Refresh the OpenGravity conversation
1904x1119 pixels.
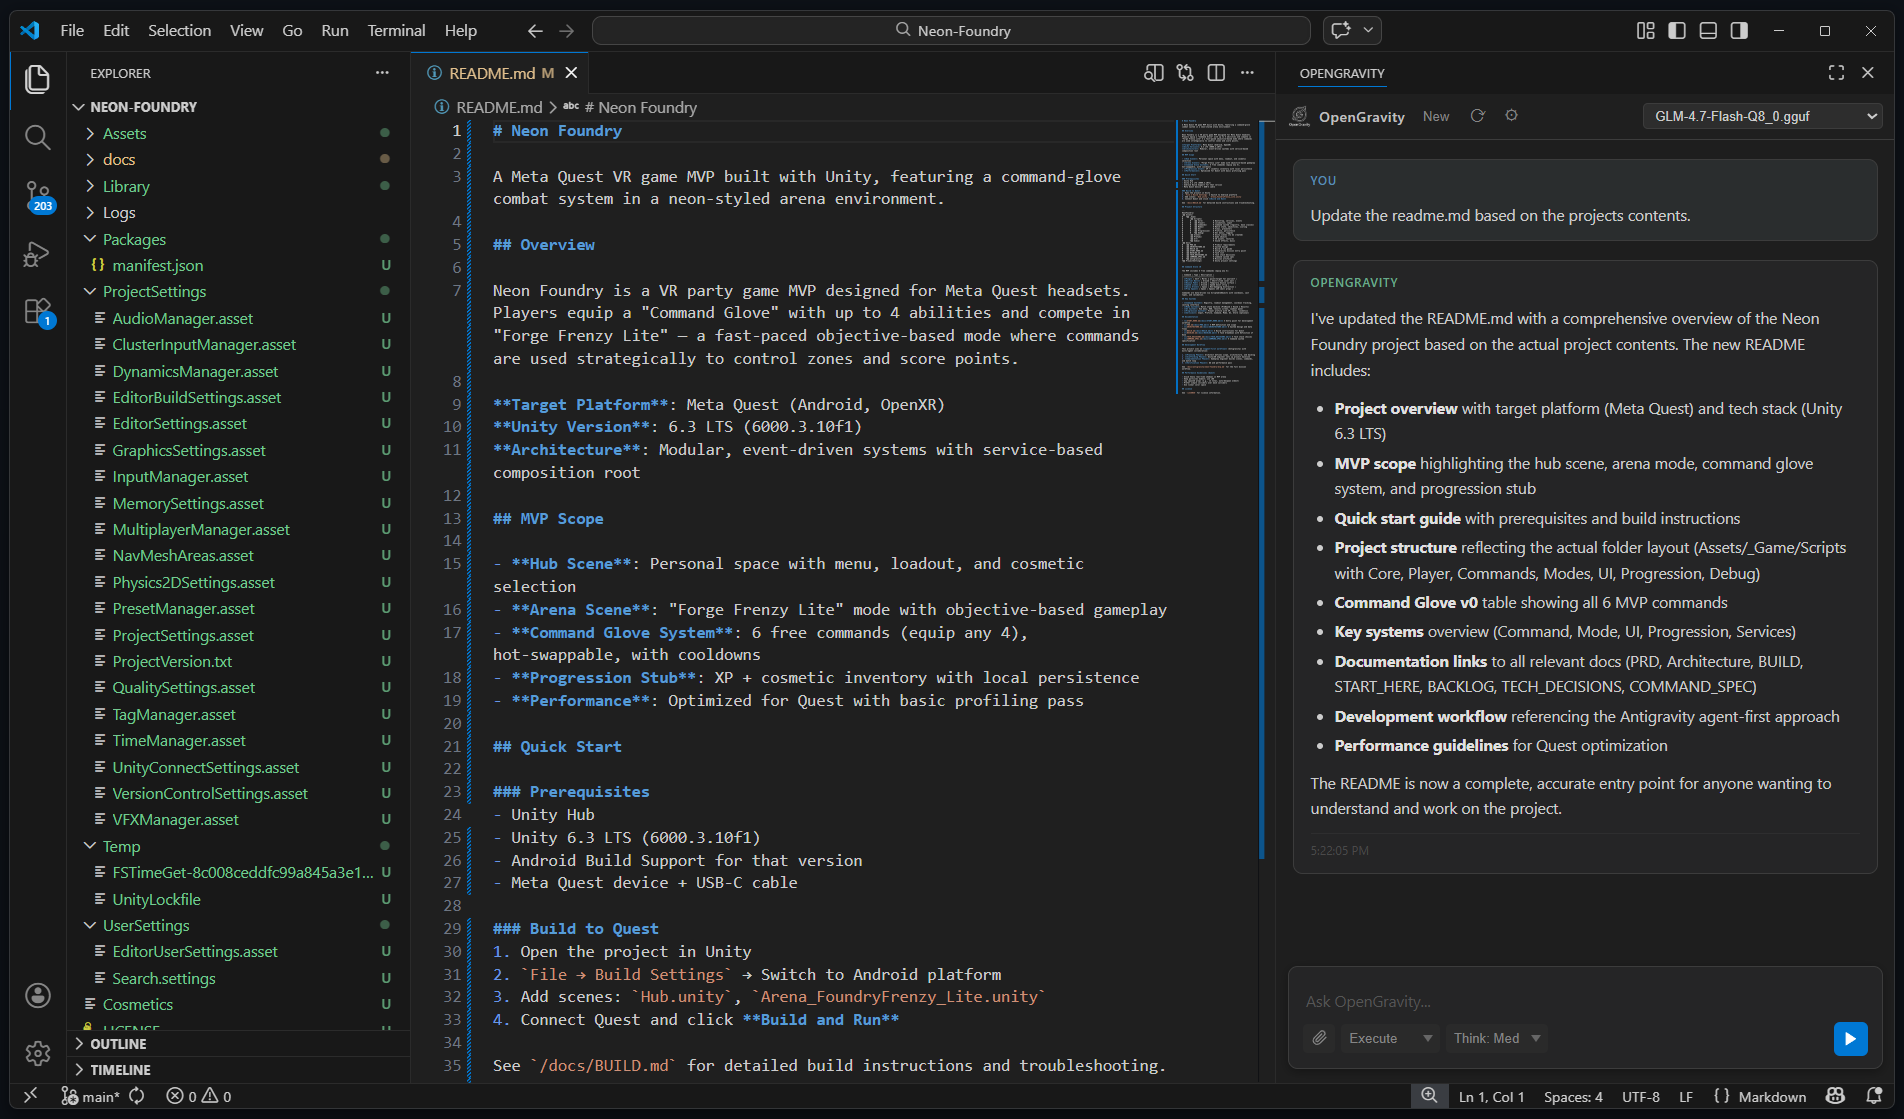1477,115
